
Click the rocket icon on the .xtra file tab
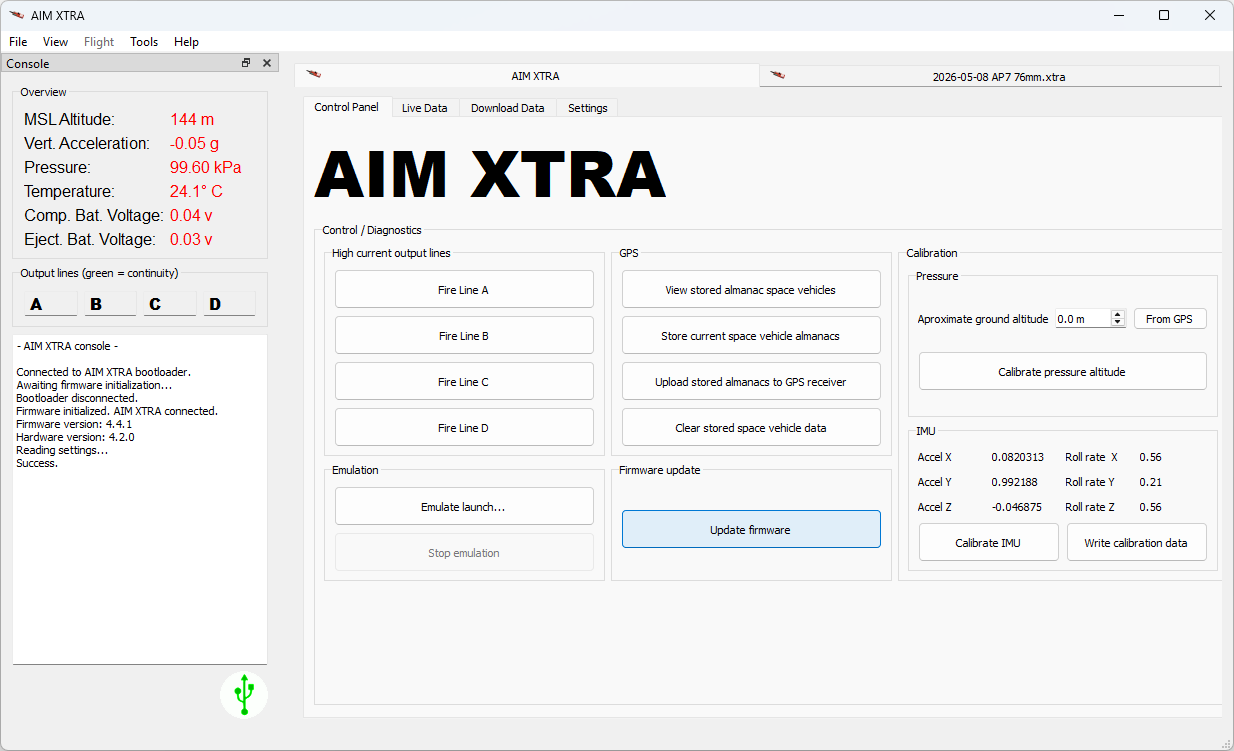coord(777,75)
